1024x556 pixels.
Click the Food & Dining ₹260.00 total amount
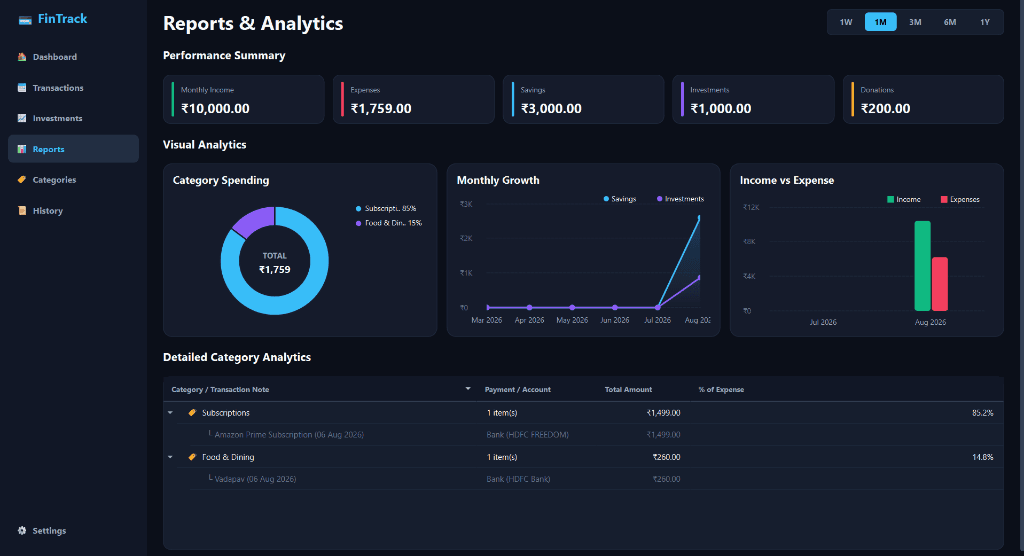click(x=667, y=457)
